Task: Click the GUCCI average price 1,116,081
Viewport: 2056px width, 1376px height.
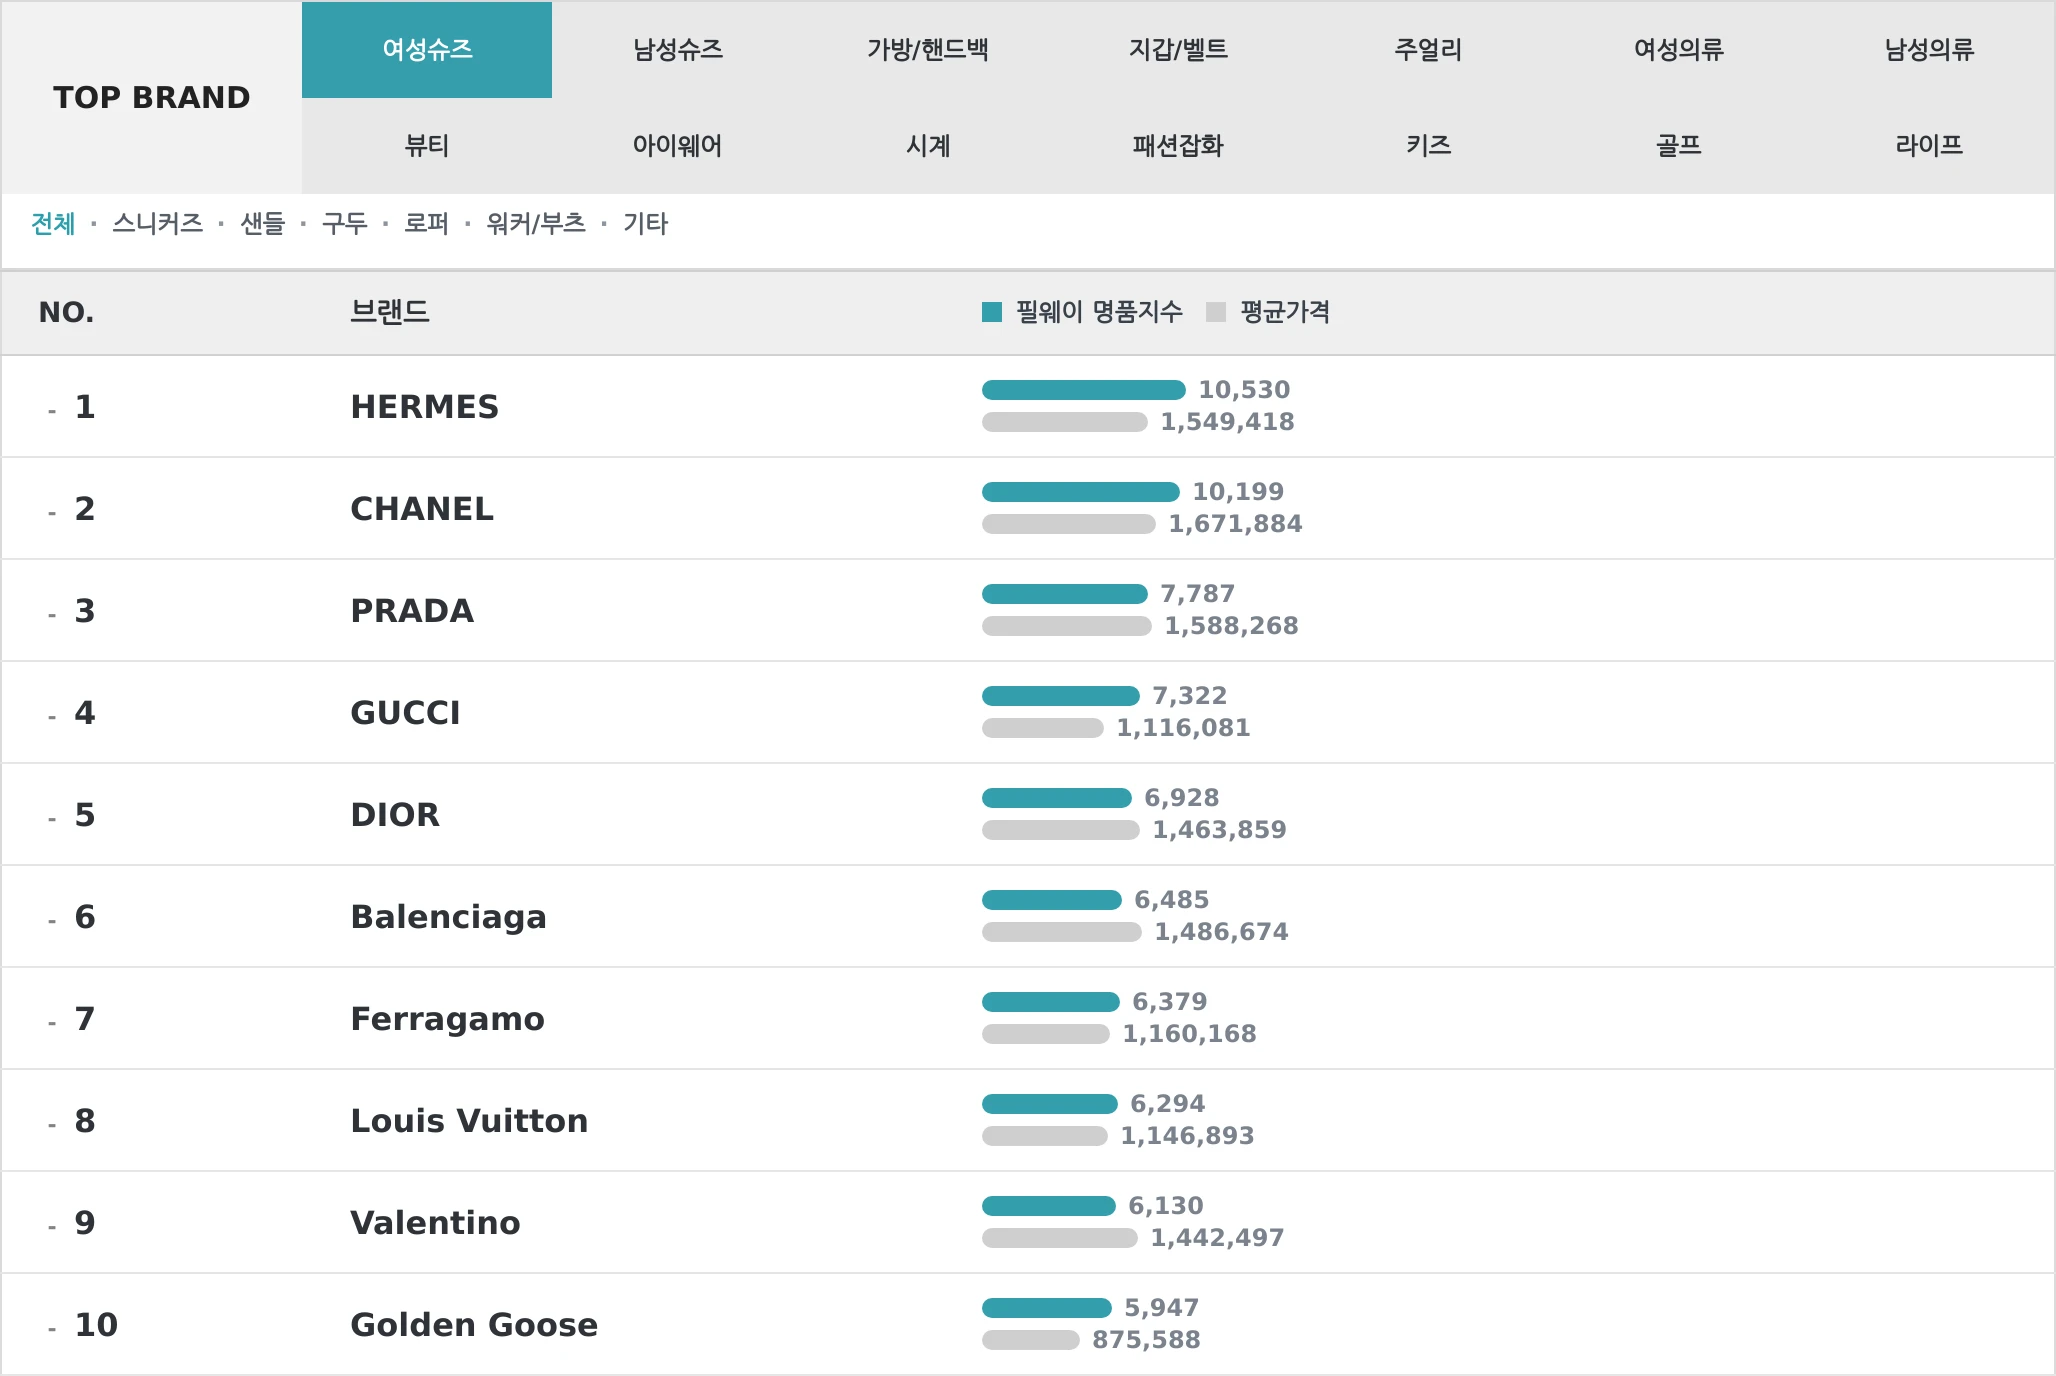Action: (1183, 728)
